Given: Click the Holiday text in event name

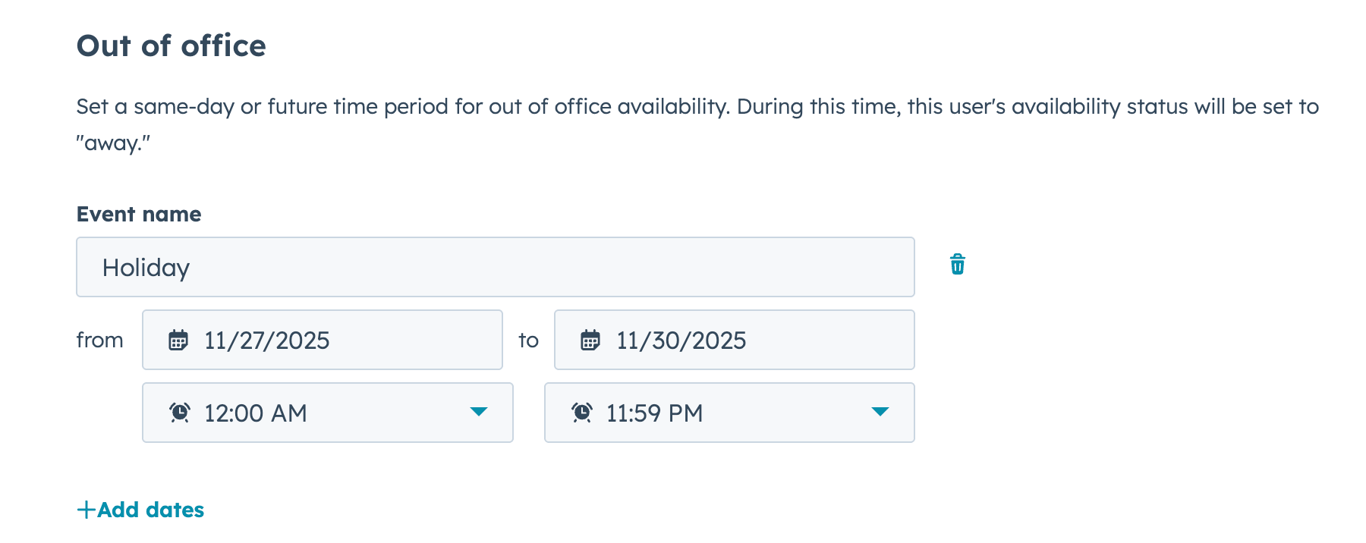Looking at the screenshot, I should [146, 268].
